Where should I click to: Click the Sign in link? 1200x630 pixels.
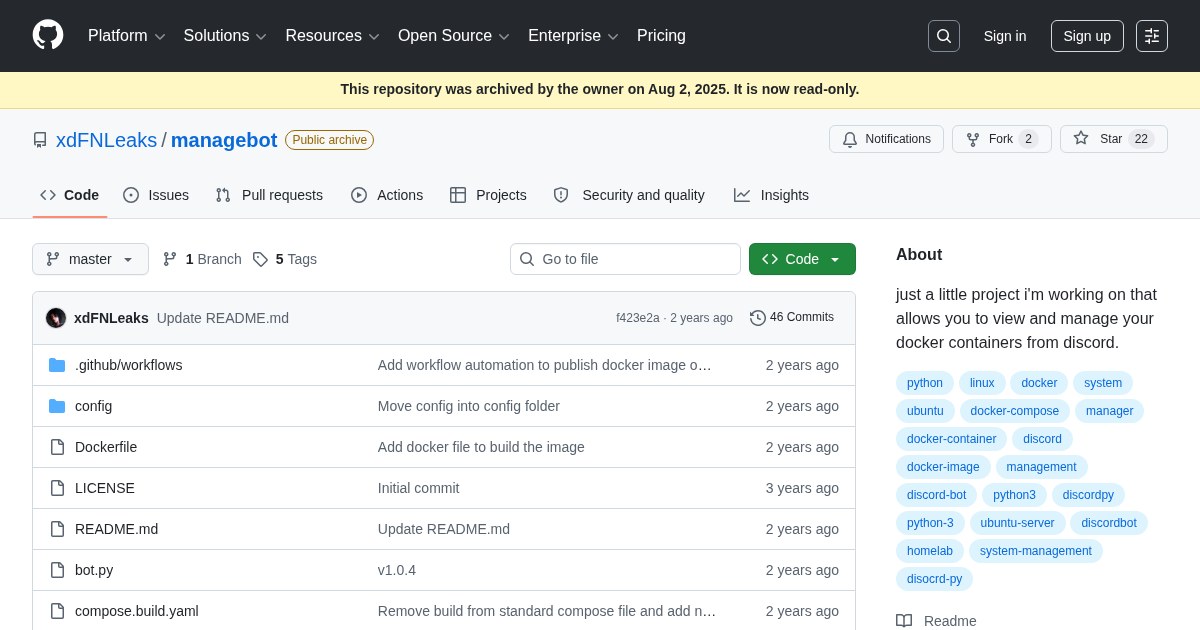pos(1005,36)
